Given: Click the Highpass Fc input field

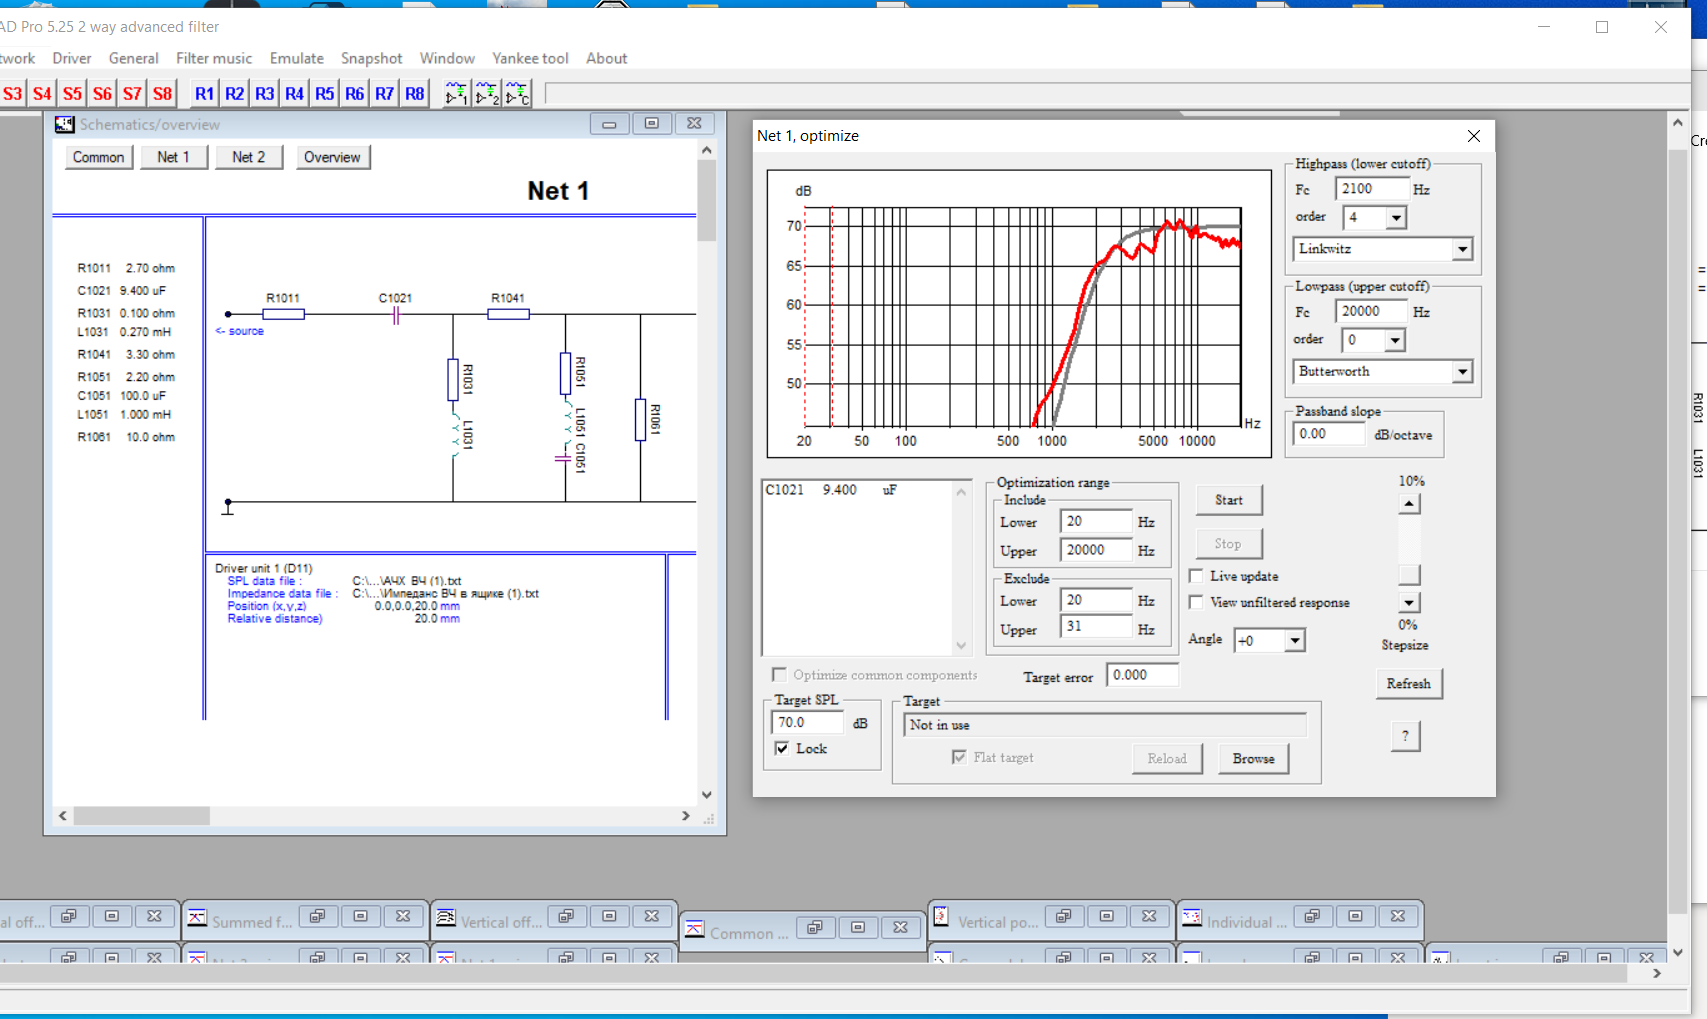Looking at the screenshot, I should (x=1370, y=189).
